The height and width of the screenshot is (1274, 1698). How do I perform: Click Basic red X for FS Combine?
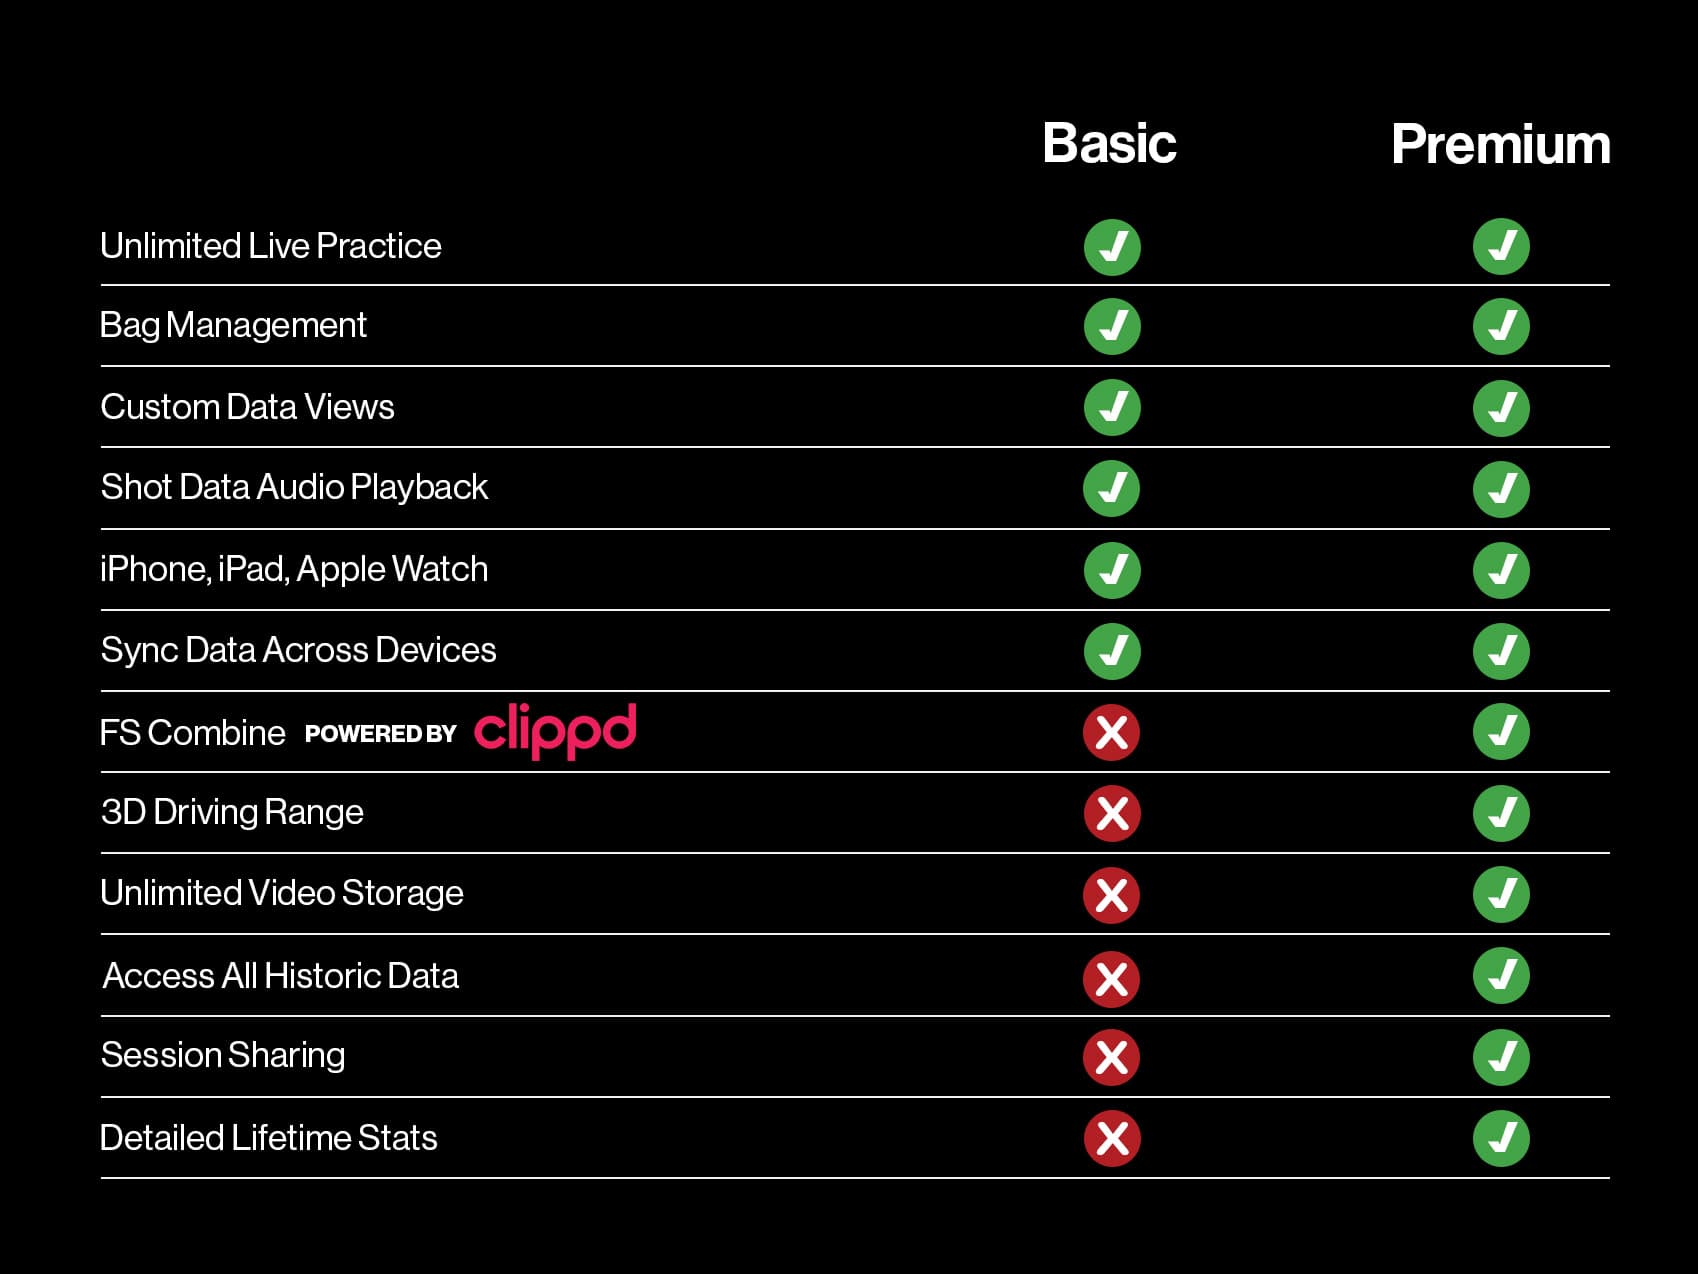[x=1112, y=732]
